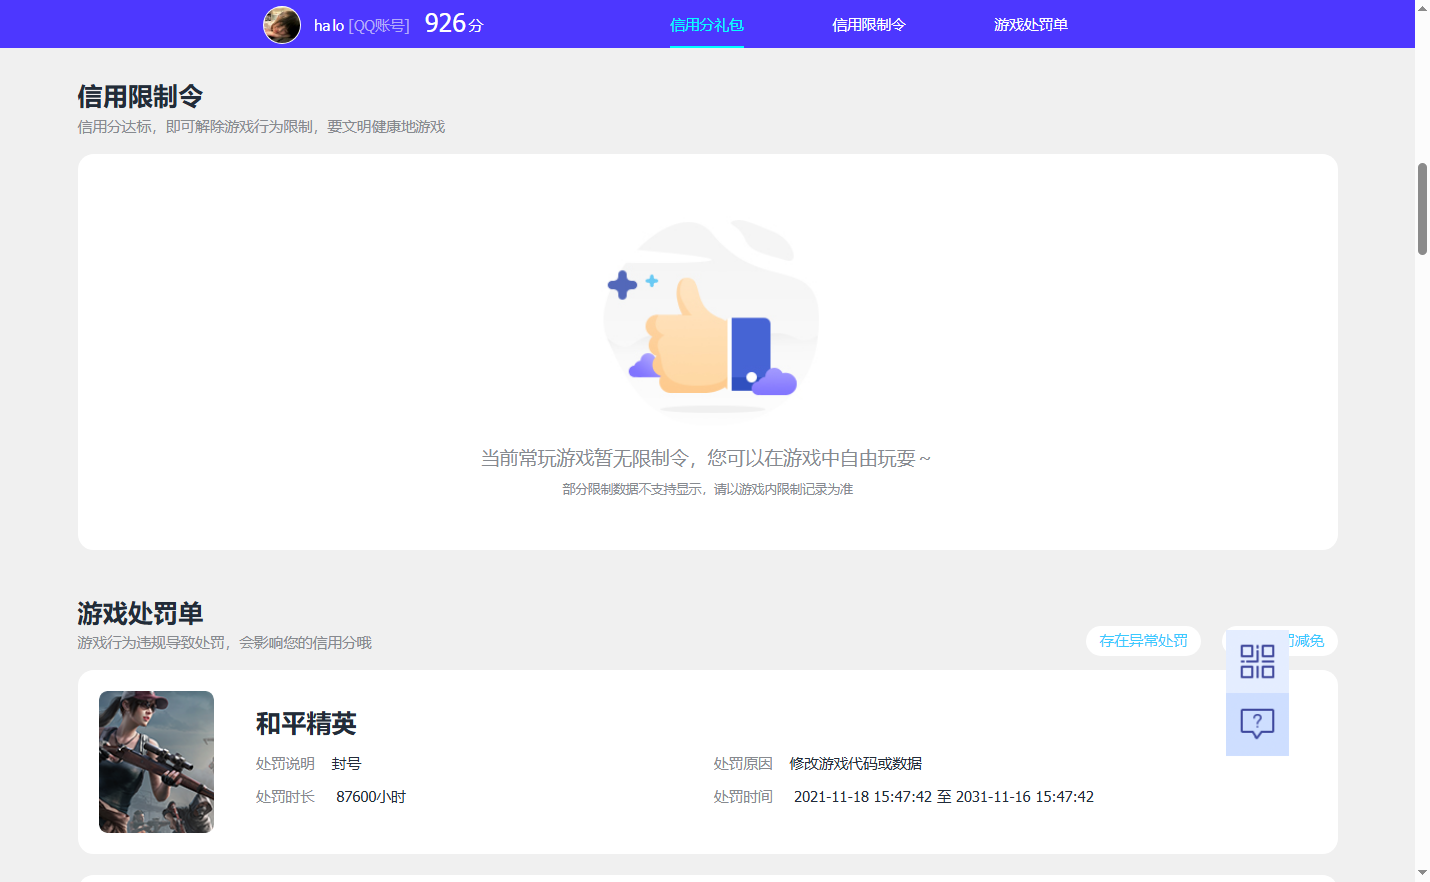Click the 游戏处罚单 section heading
Screen dimensions: 1430x882
click(140, 613)
